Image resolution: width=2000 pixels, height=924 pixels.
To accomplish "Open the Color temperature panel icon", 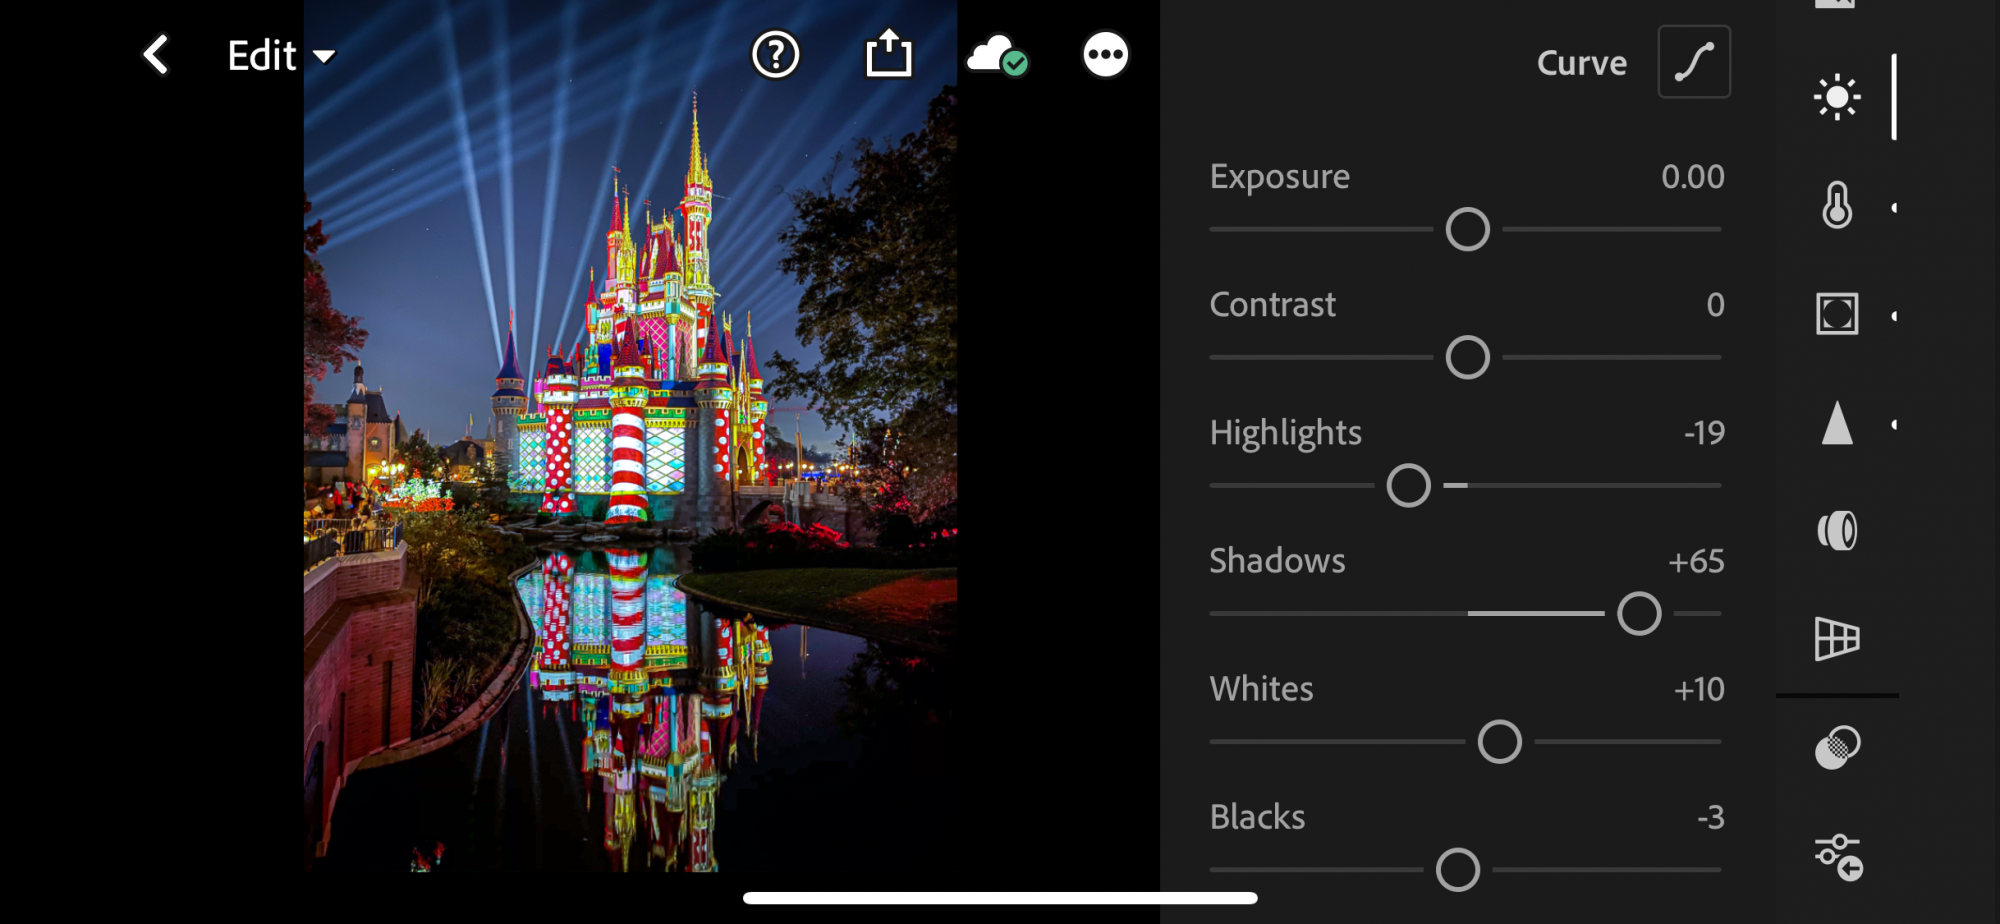I will tap(1837, 205).
